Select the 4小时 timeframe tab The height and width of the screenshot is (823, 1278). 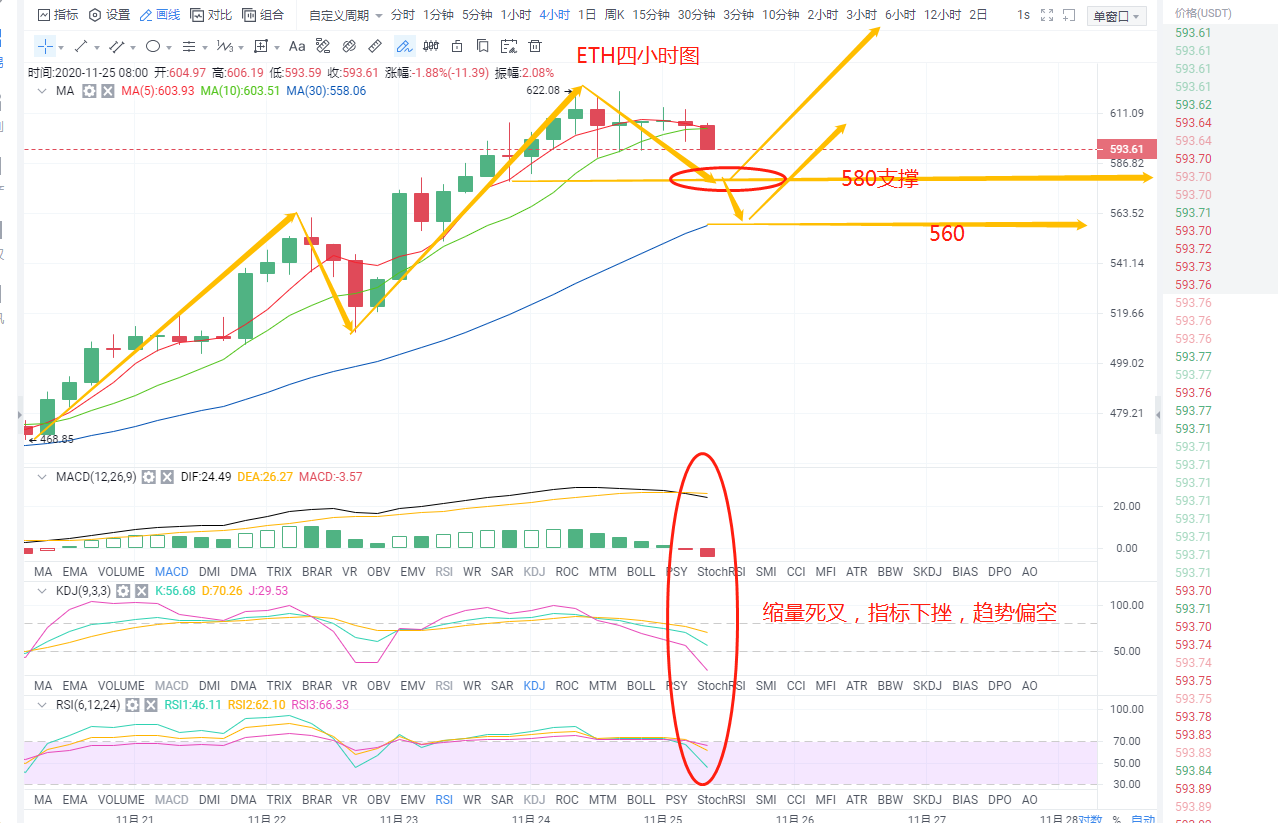(555, 15)
